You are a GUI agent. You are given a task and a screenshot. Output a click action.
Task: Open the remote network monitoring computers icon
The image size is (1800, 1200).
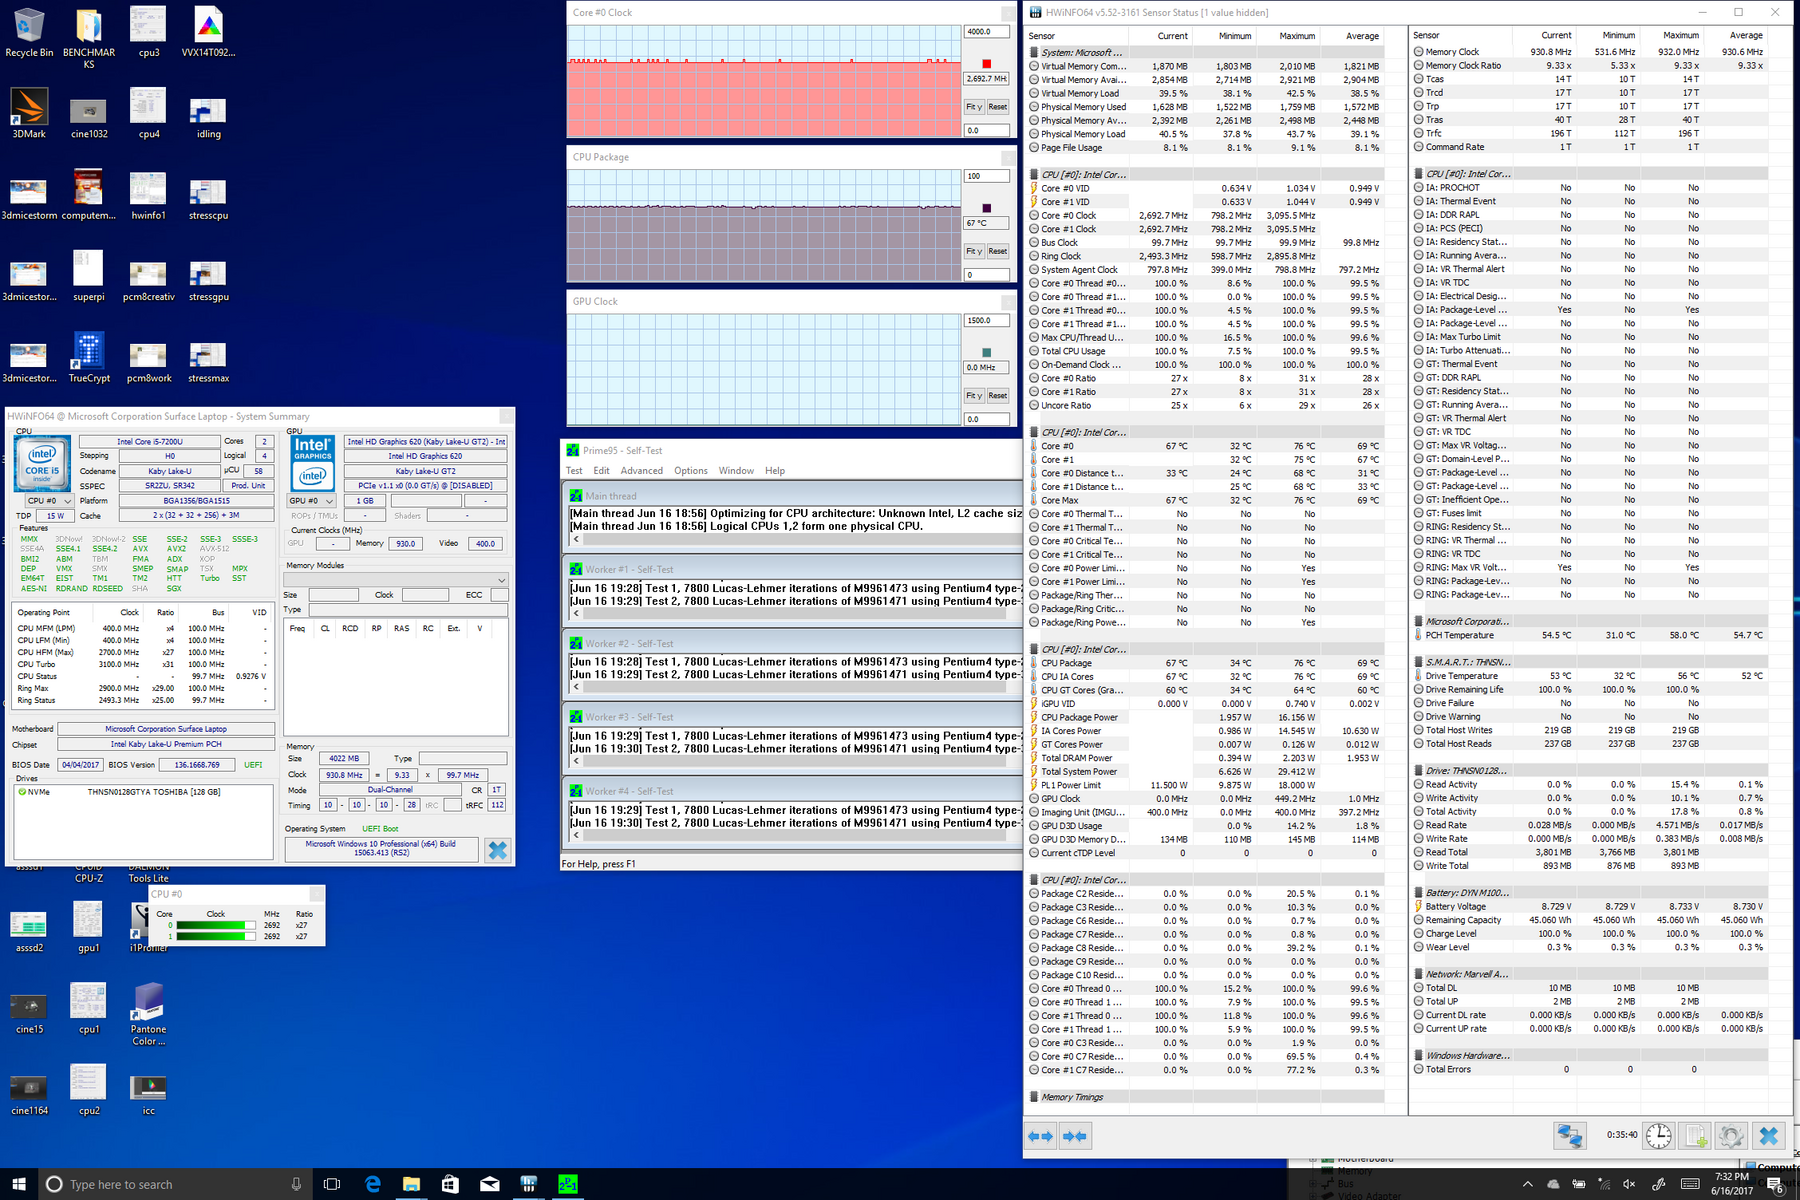[1569, 1136]
